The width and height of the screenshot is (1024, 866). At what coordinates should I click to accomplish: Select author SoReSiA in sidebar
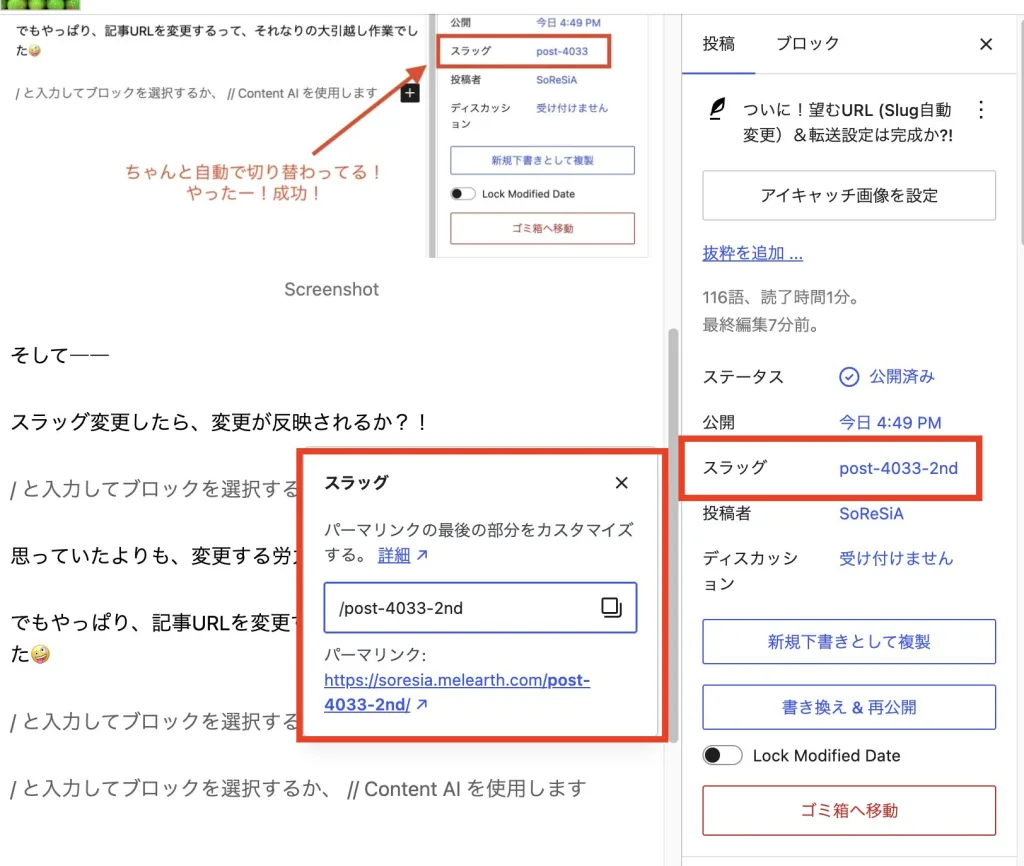[x=871, y=513]
